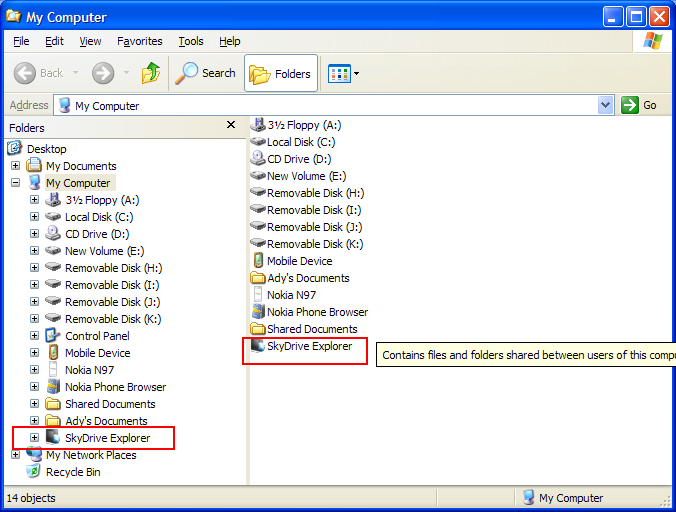The width and height of the screenshot is (676, 512).
Task: Open the Help menu
Action: click(230, 41)
